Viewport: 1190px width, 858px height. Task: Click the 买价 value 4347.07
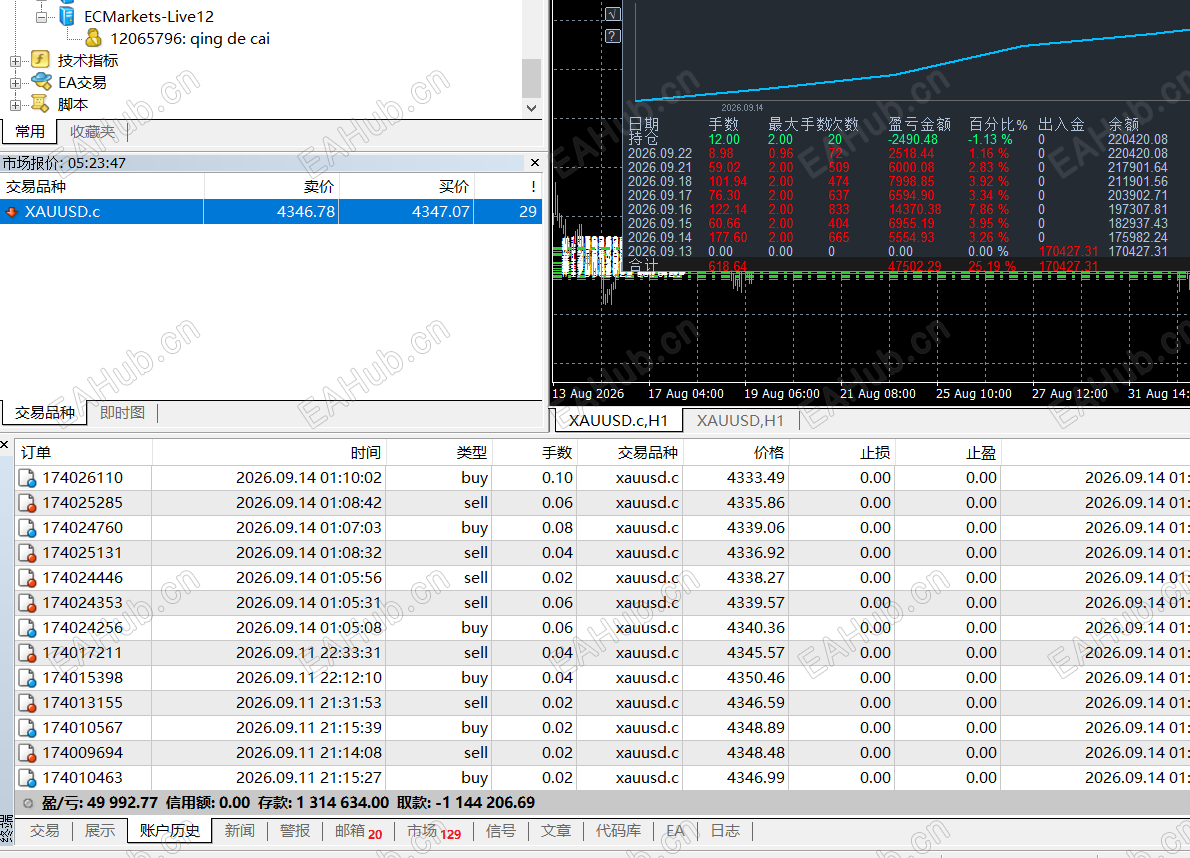(x=440, y=212)
